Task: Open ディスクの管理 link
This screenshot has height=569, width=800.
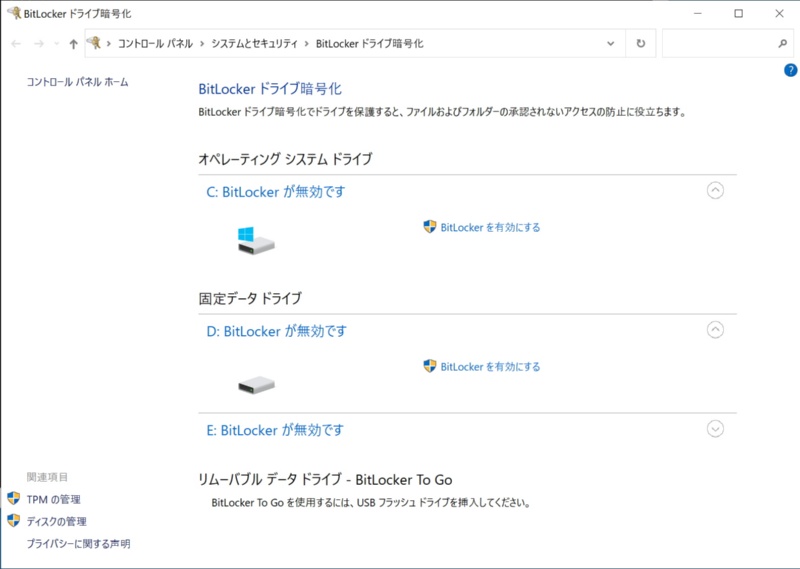Action: 57,522
